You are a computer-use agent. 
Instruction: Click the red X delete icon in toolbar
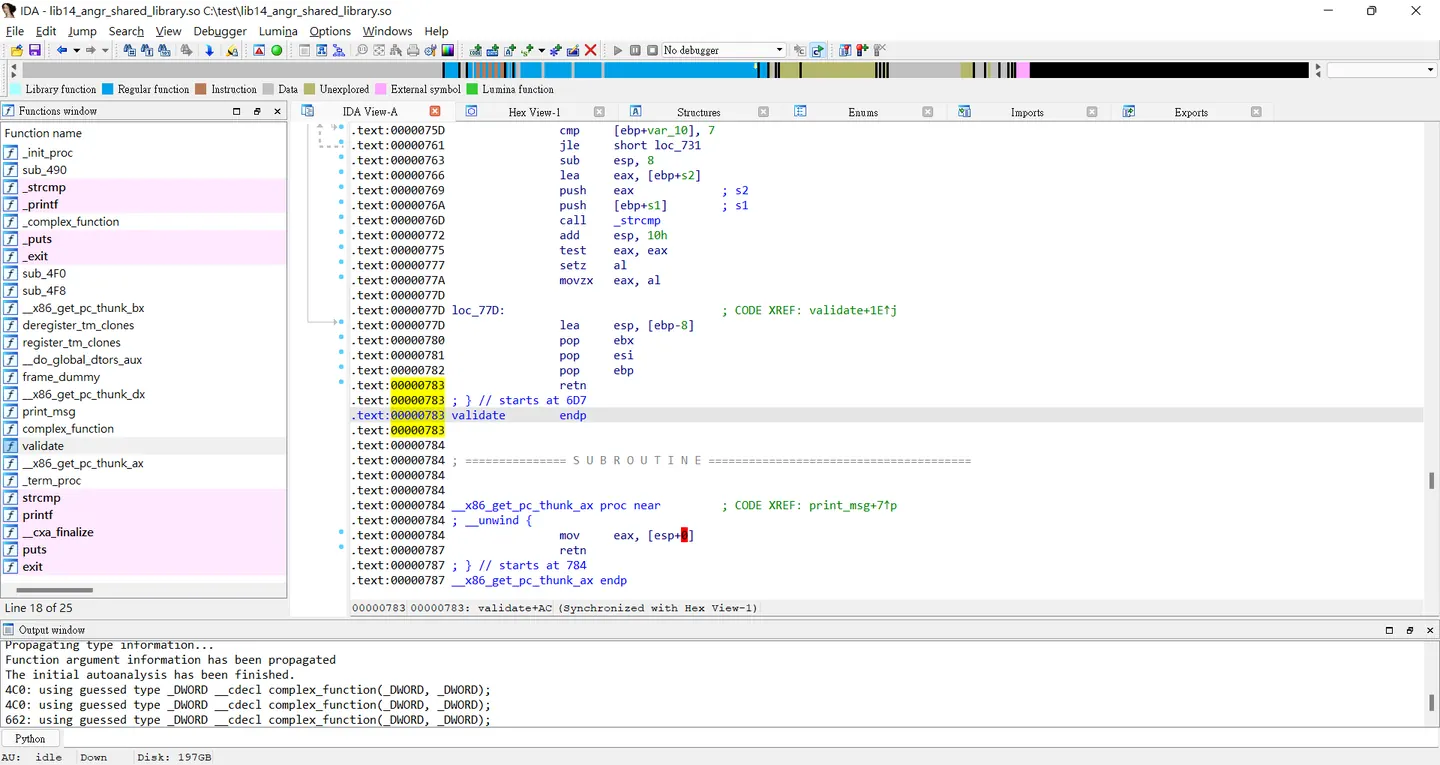tap(591, 50)
